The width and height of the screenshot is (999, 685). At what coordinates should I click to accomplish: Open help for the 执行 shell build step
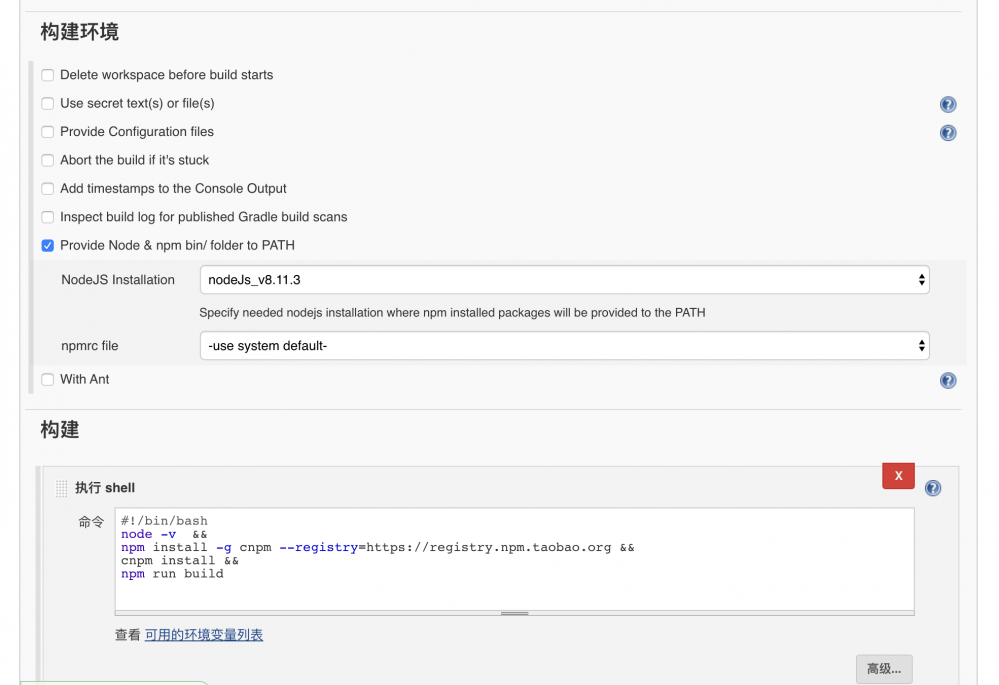pyautogui.click(x=932, y=488)
